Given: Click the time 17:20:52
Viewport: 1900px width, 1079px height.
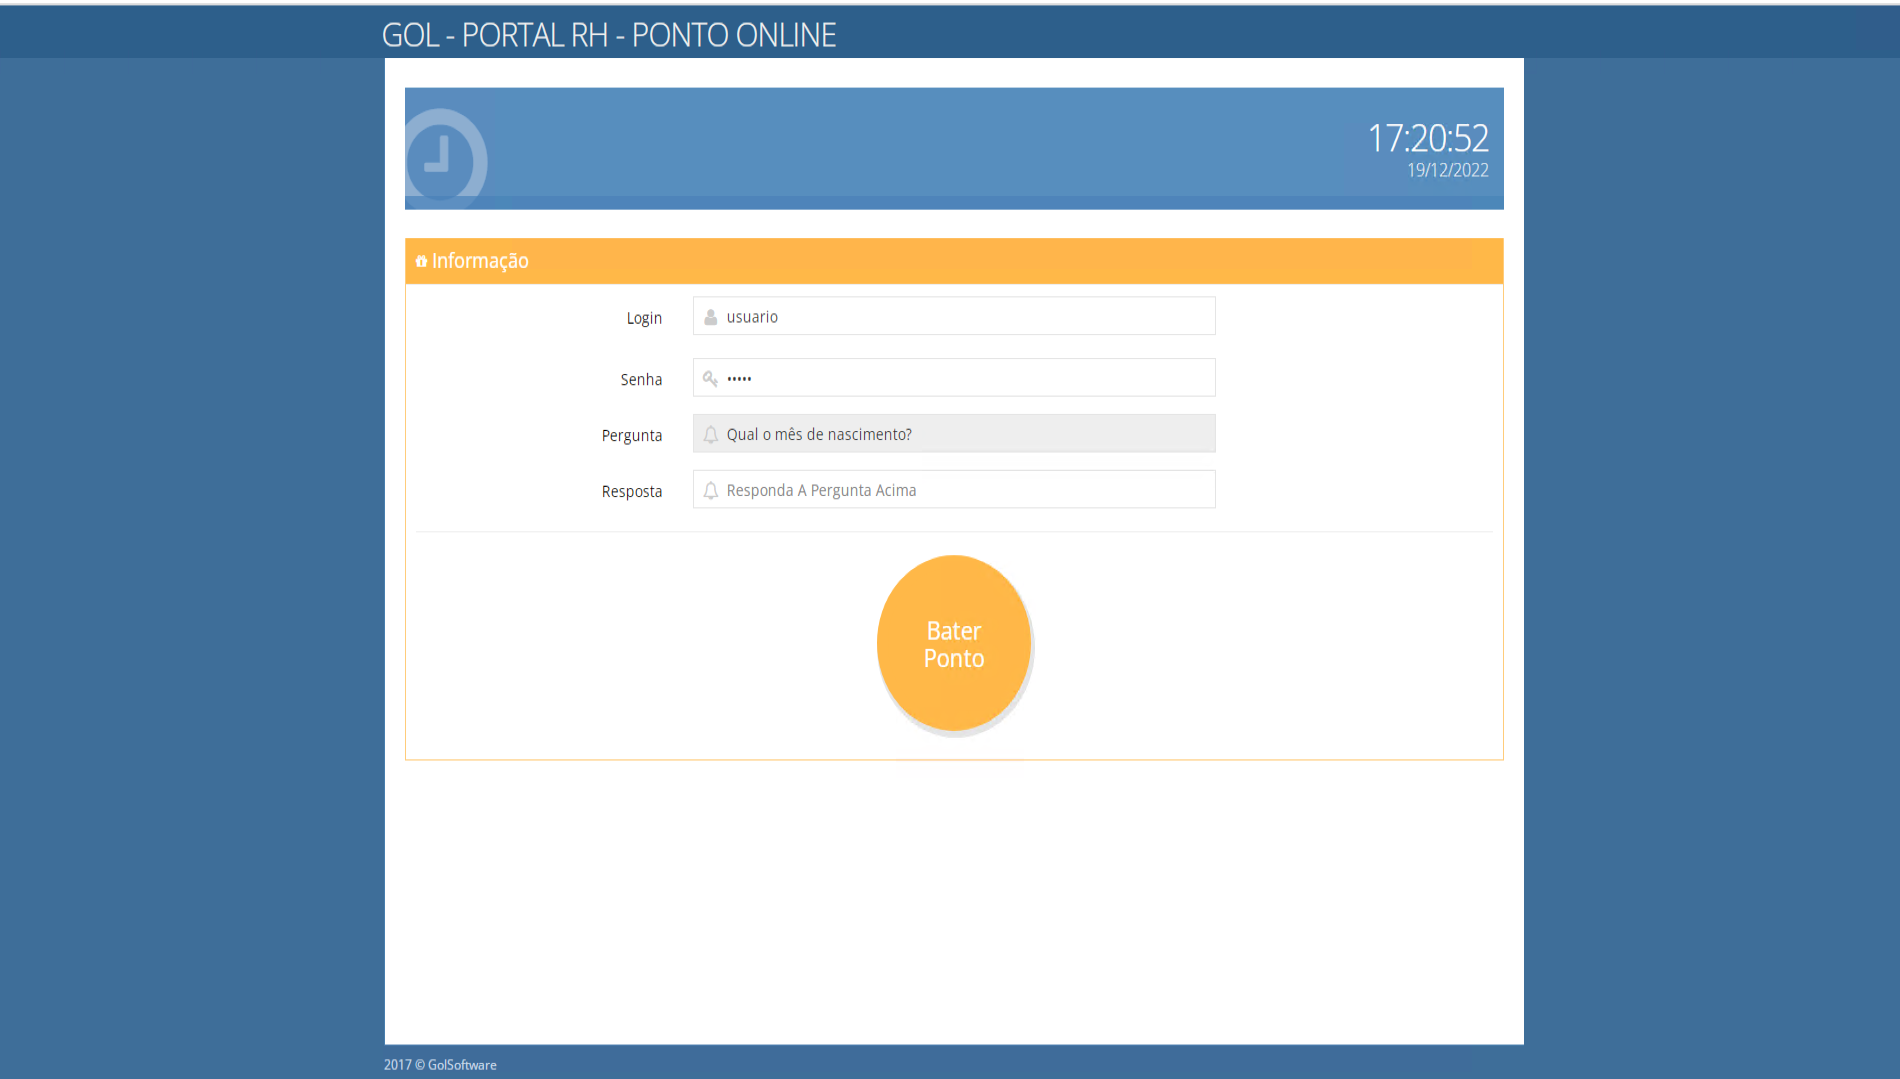Looking at the screenshot, I should point(1428,138).
